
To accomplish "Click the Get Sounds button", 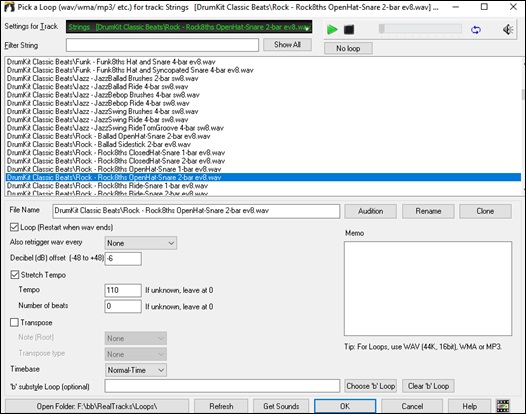I will point(281,406).
